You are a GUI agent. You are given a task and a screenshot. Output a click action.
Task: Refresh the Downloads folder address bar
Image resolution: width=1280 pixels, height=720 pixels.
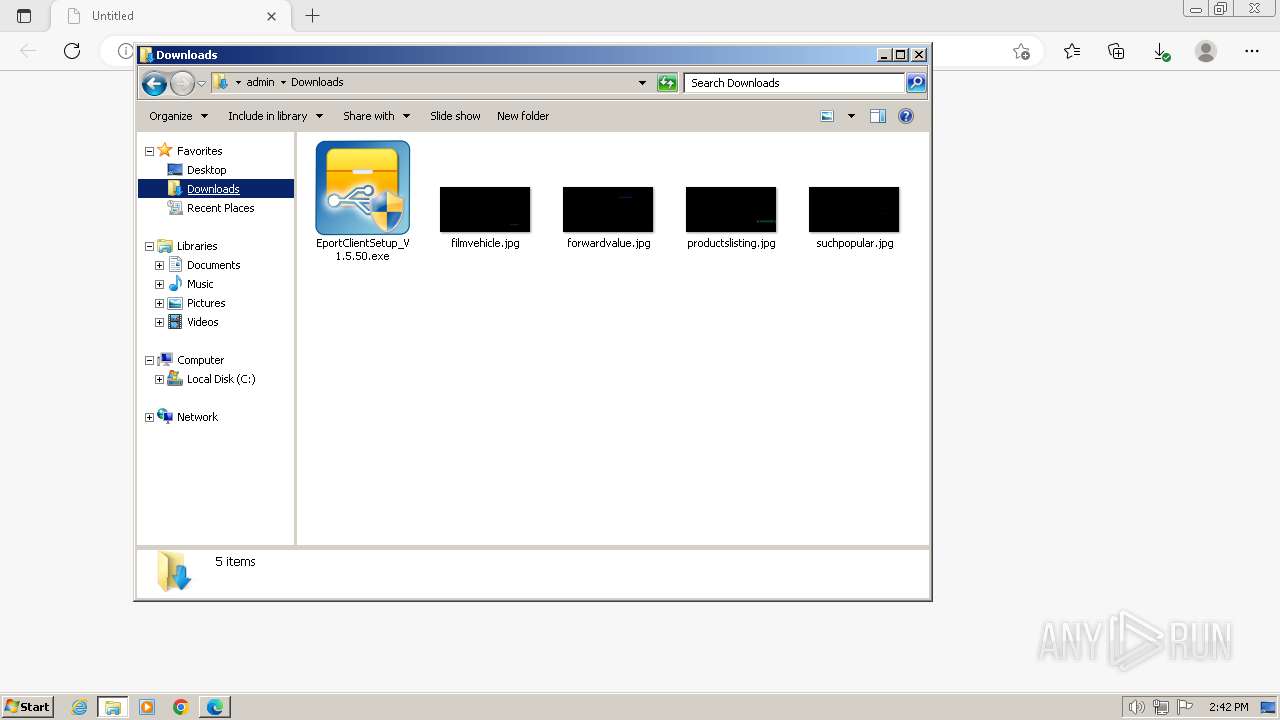(x=667, y=83)
